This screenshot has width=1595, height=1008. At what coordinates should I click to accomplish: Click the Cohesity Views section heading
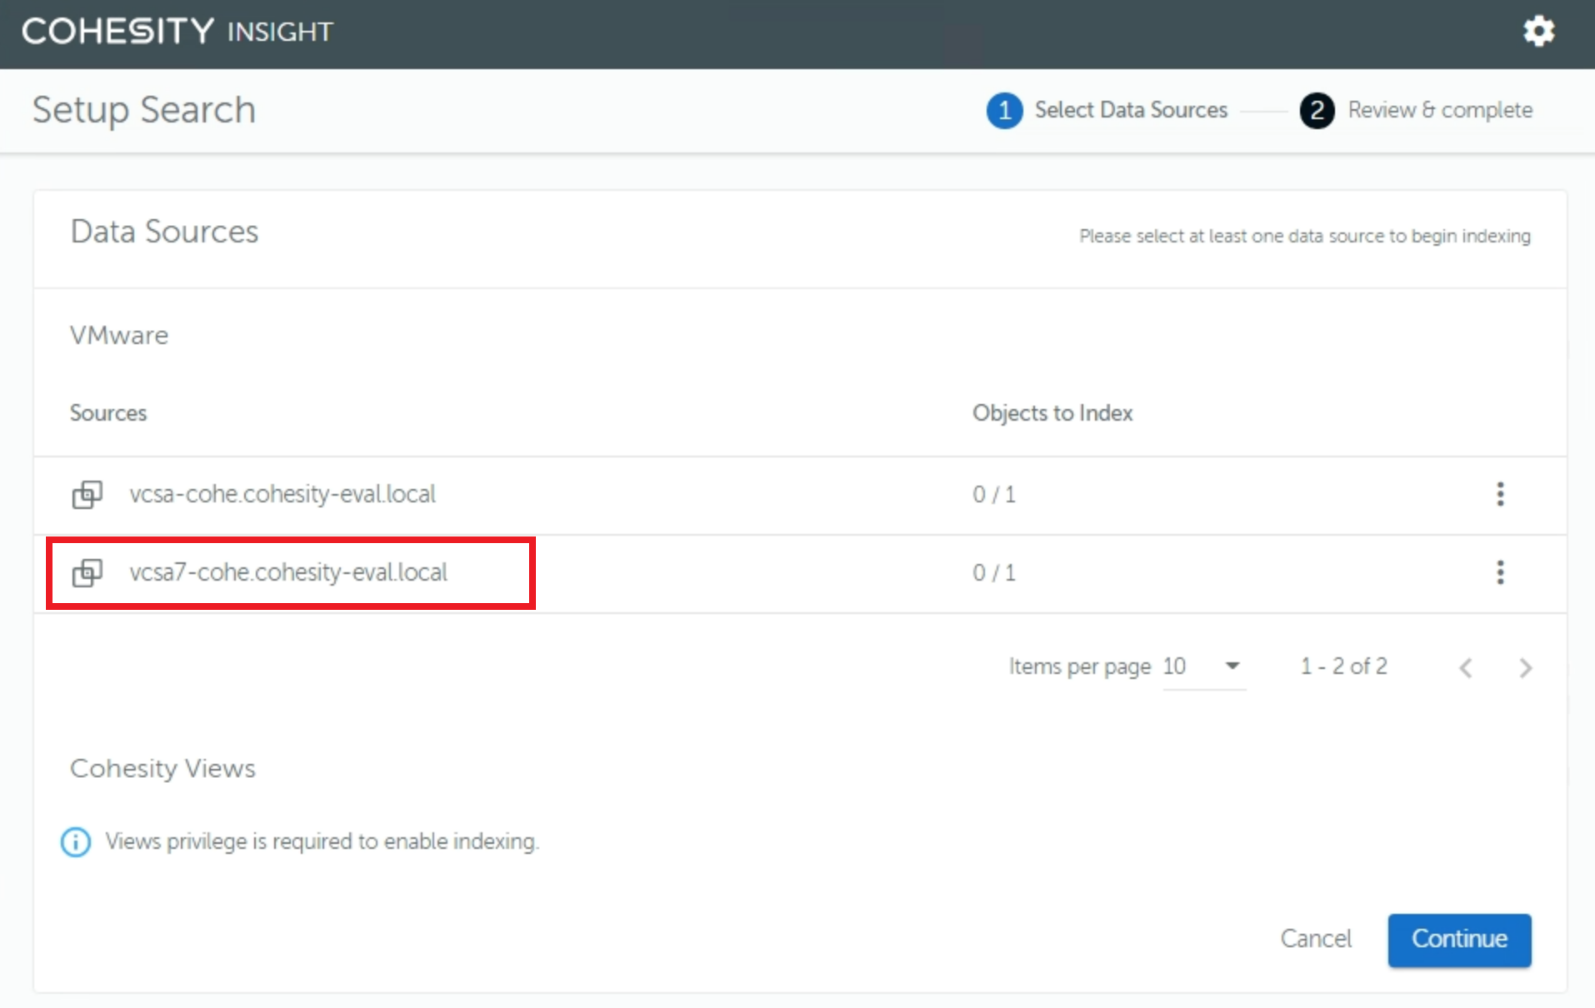coord(163,768)
